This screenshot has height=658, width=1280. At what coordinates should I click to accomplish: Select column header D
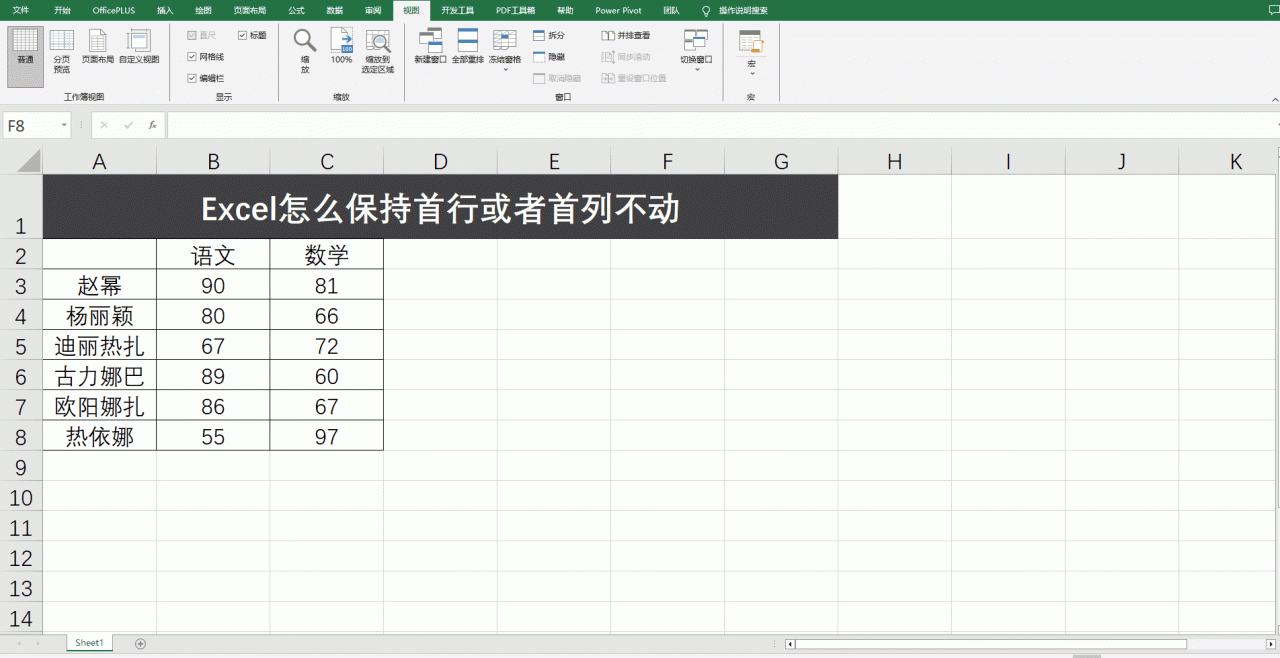pos(440,162)
